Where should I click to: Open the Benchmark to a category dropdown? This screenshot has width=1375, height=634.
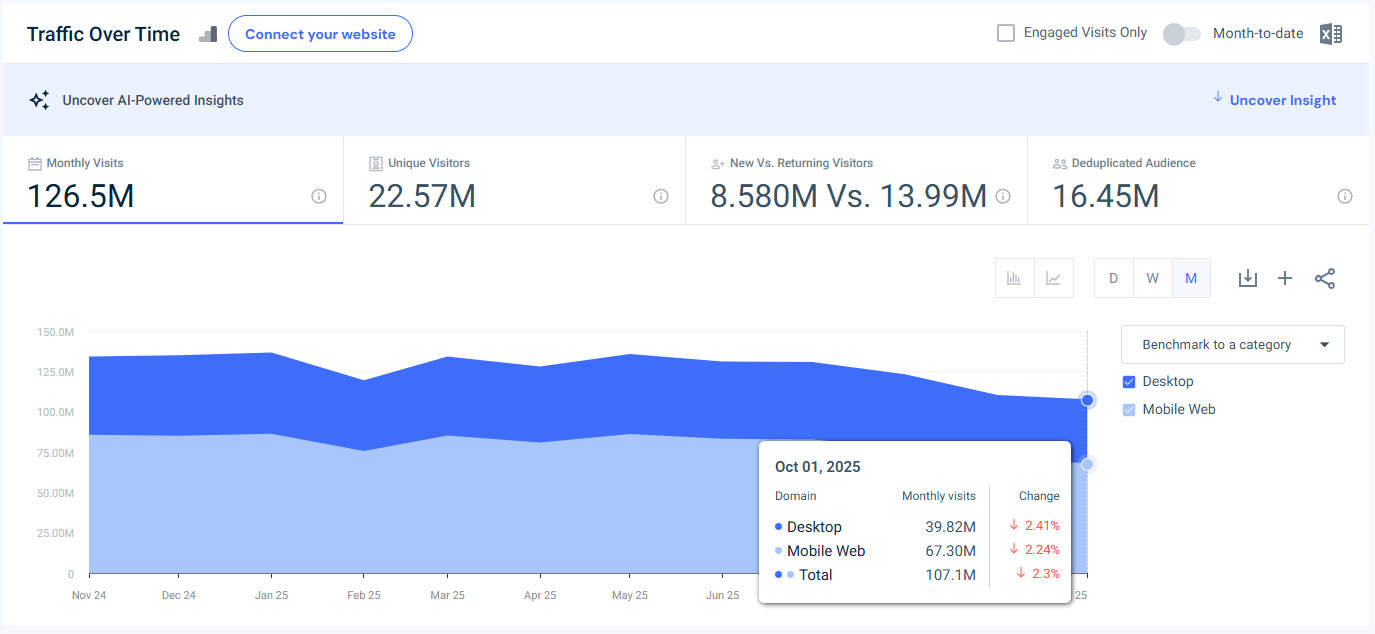1232,344
